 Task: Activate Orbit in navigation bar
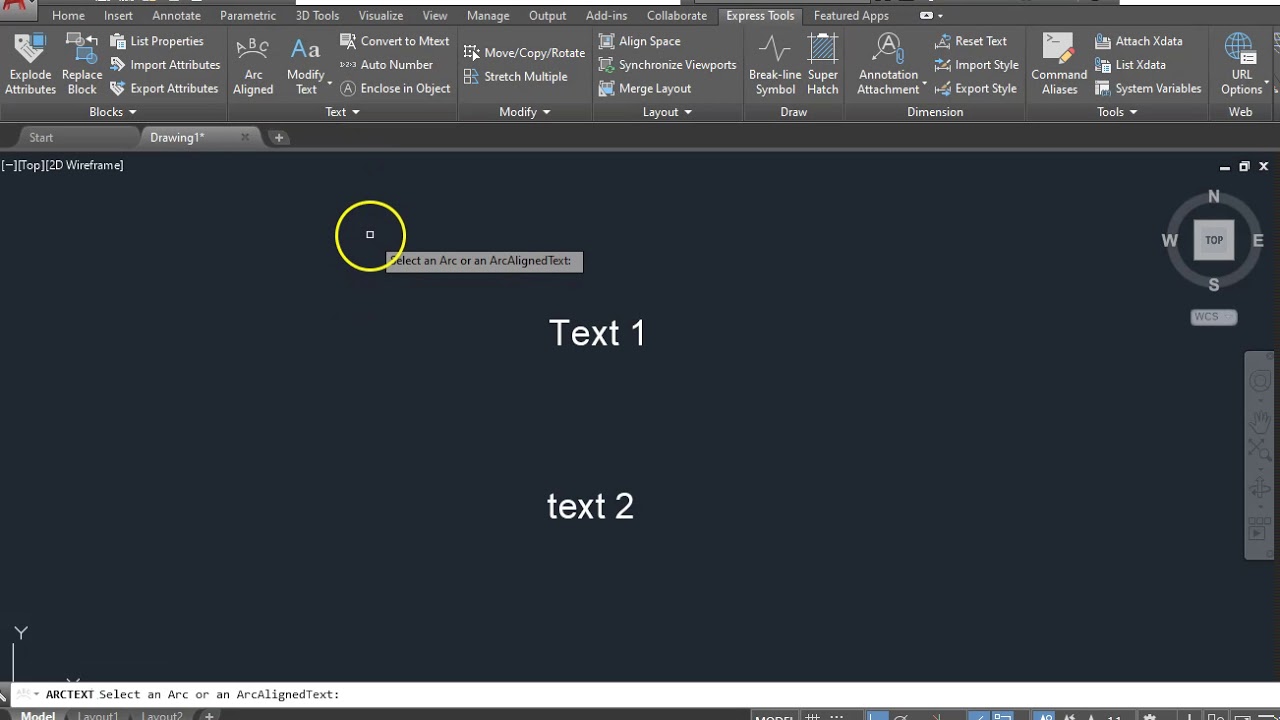coord(1259,489)
